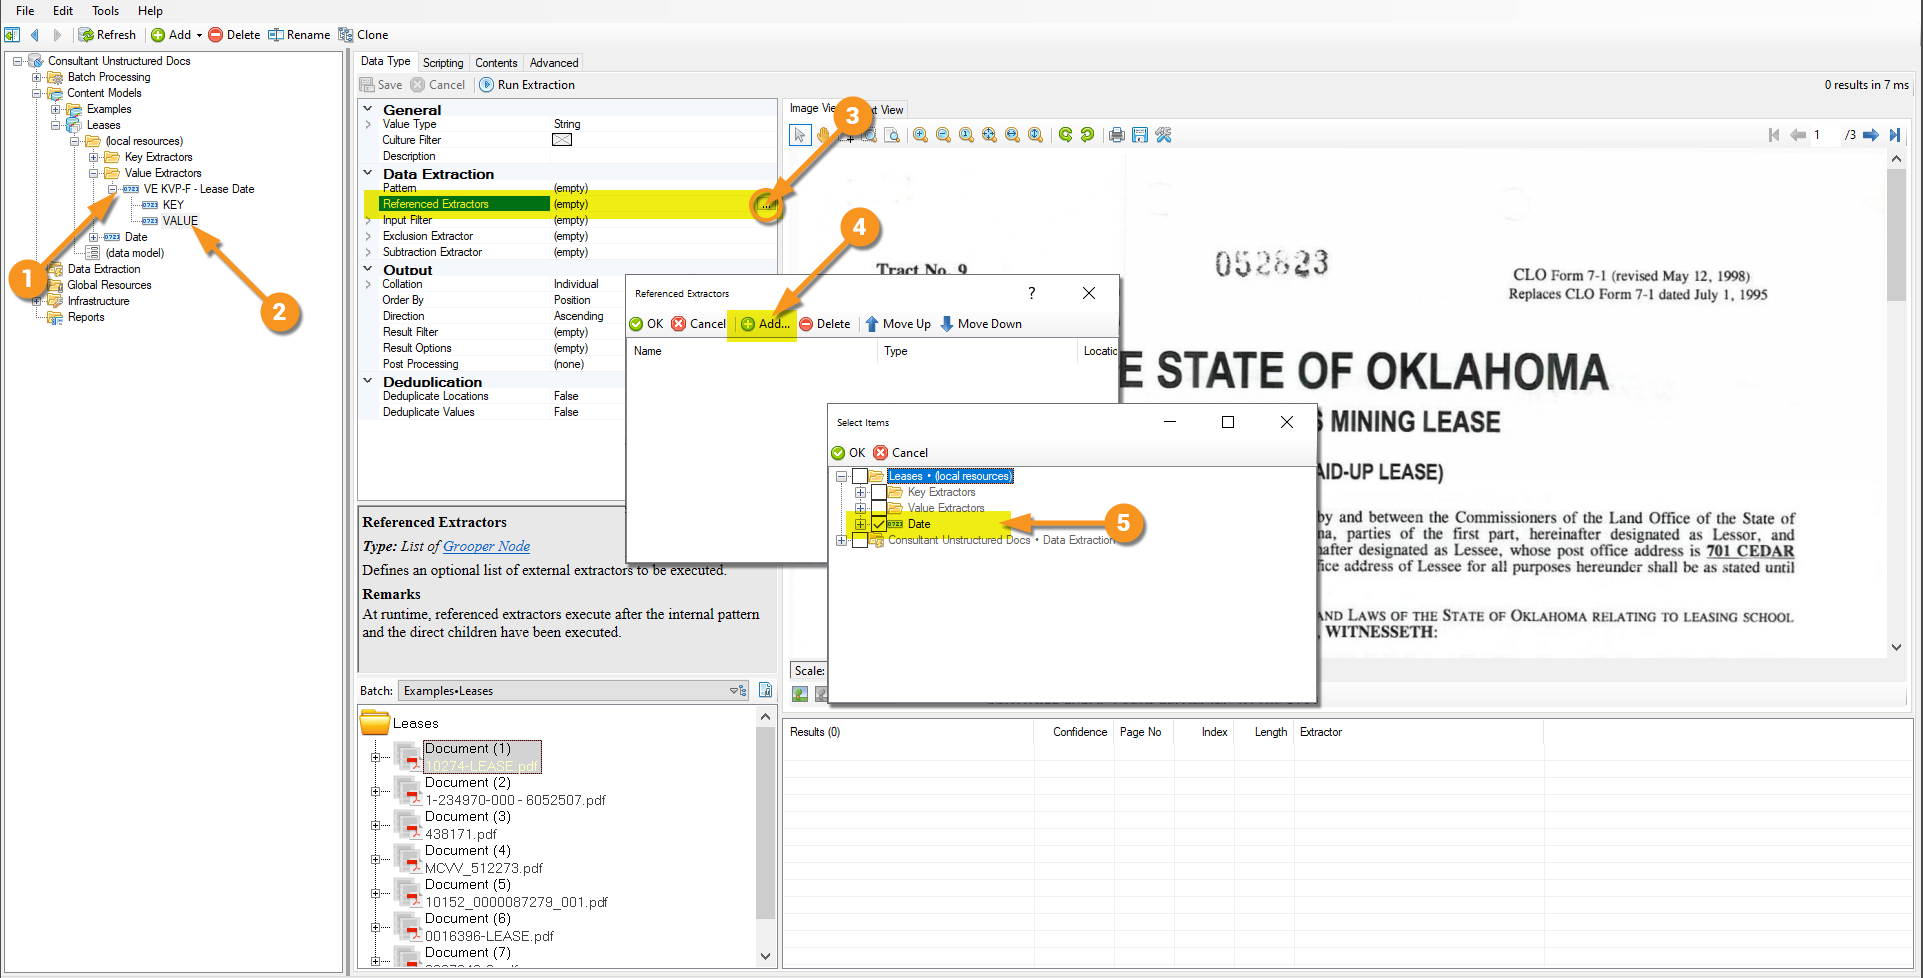Click Add... in Referenced Extractors dialog

point(765,324)
